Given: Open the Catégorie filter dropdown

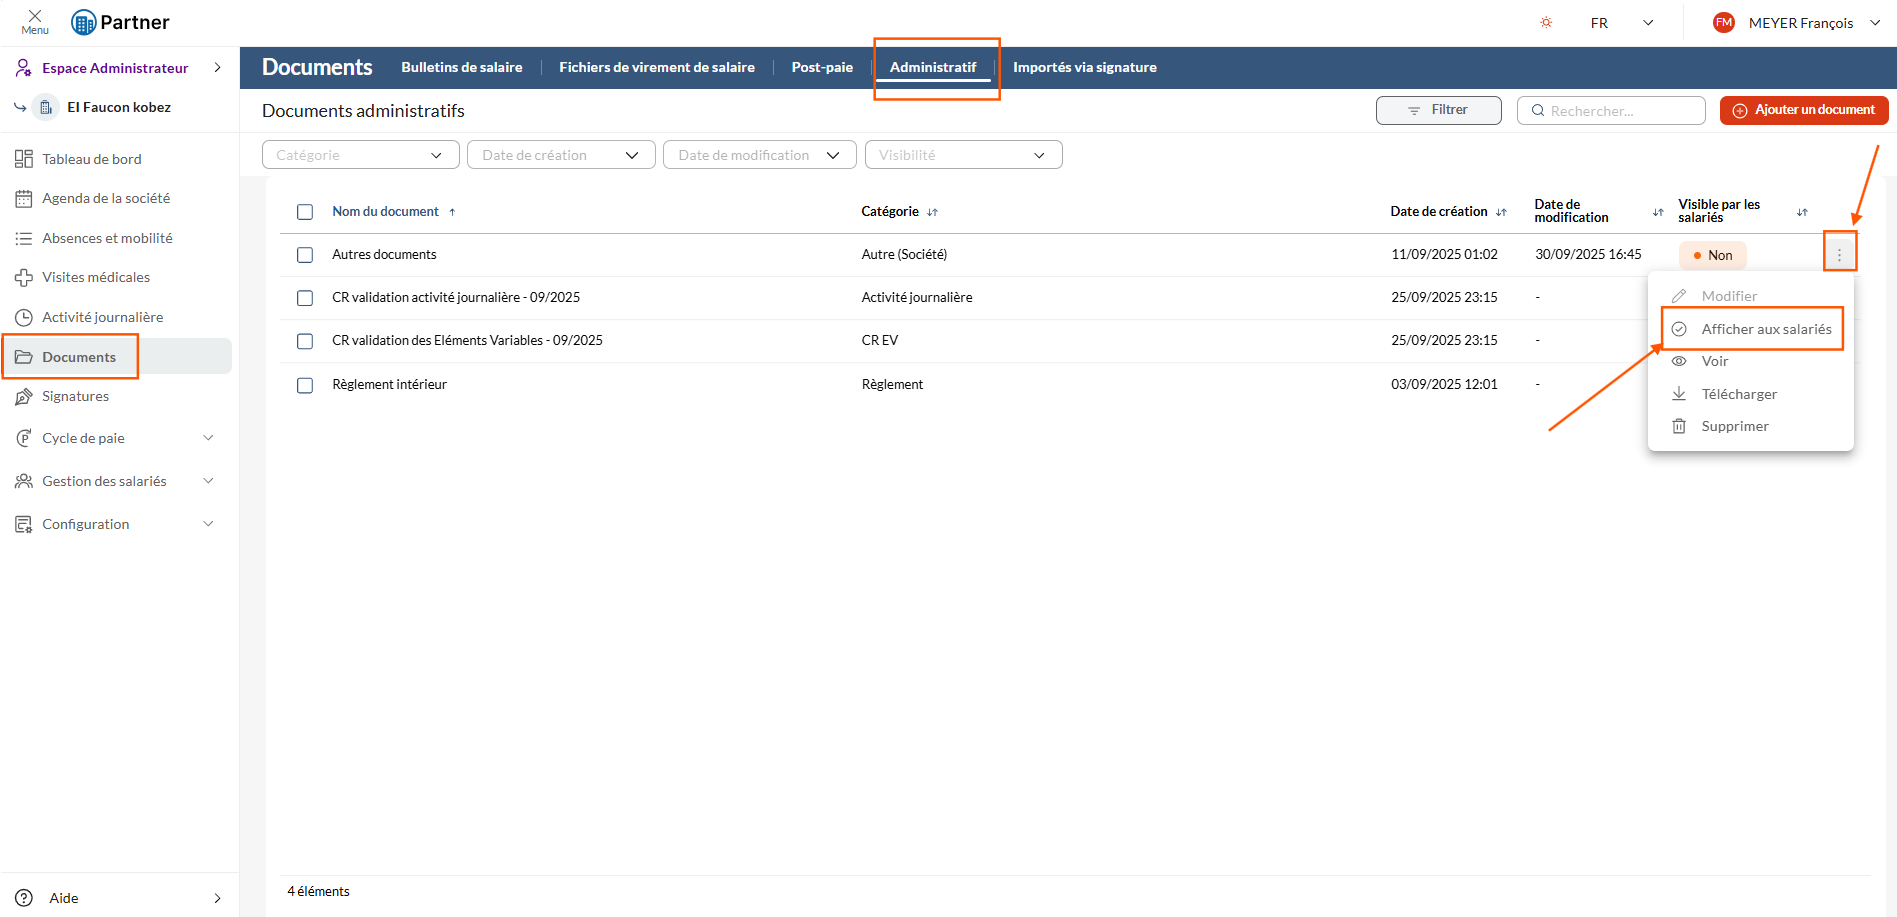Looking at the screenshot, I should tap(360, 154).
